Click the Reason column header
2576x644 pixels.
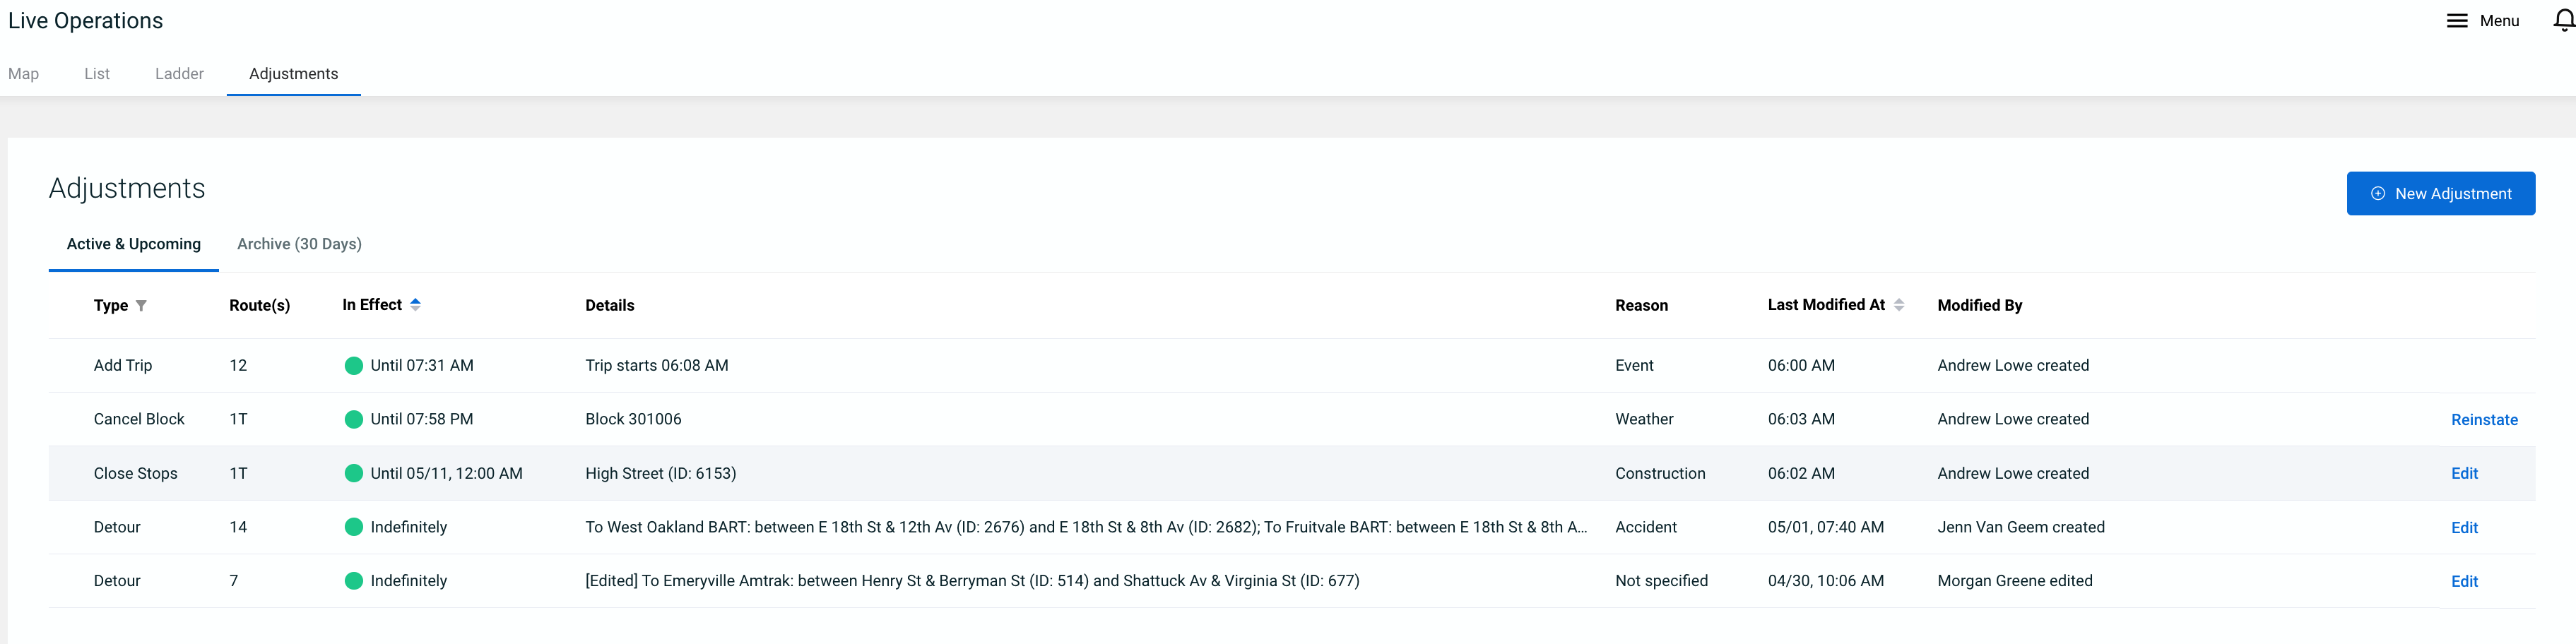tap(1641, 306)
